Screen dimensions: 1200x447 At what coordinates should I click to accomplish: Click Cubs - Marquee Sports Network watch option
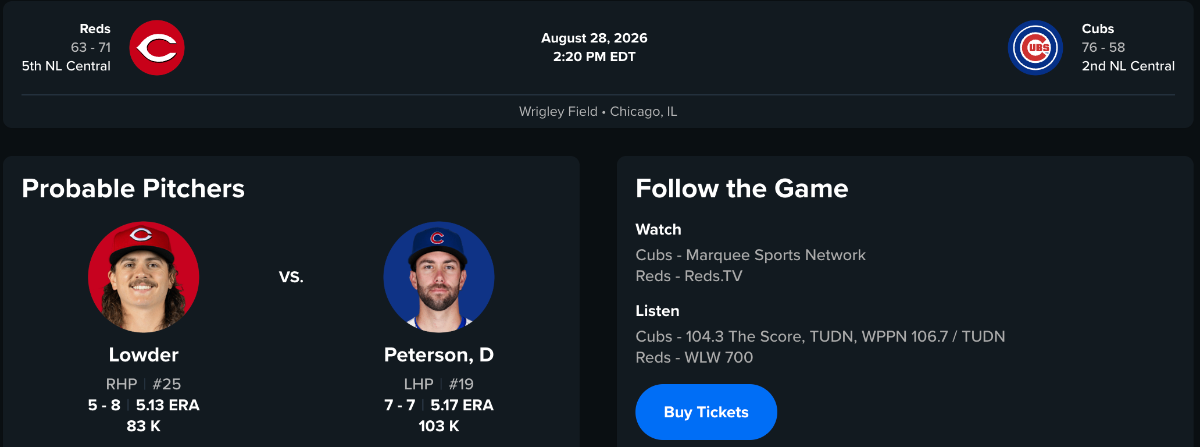pos(751,255)
